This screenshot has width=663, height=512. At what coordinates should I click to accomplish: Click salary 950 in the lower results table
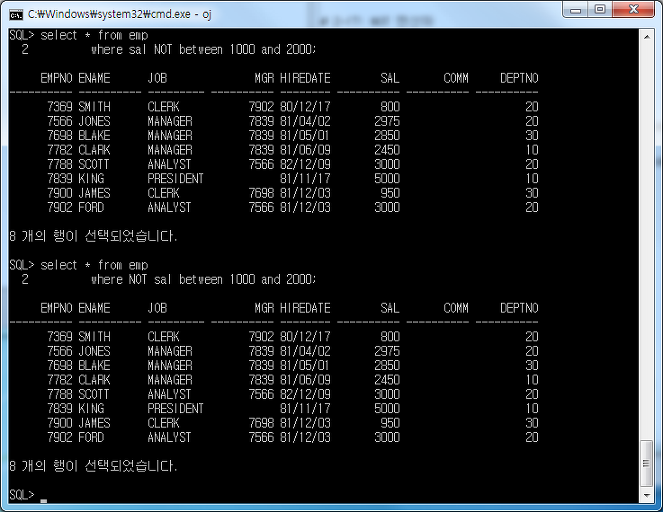click(x=390, y=423)
